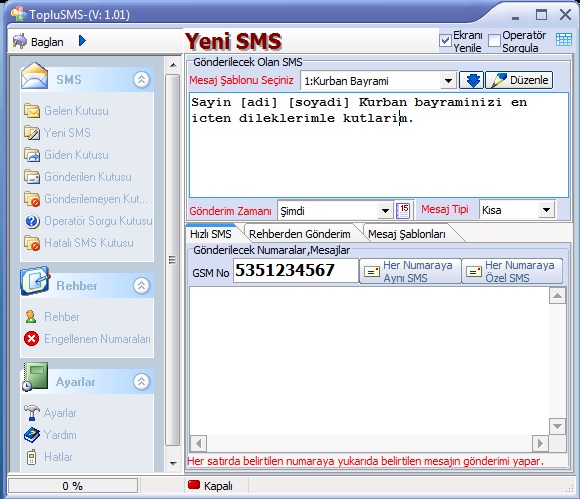580x499 pixels.
Task: Click the numbers list scroll up arrow
Action: pos(557,296)
